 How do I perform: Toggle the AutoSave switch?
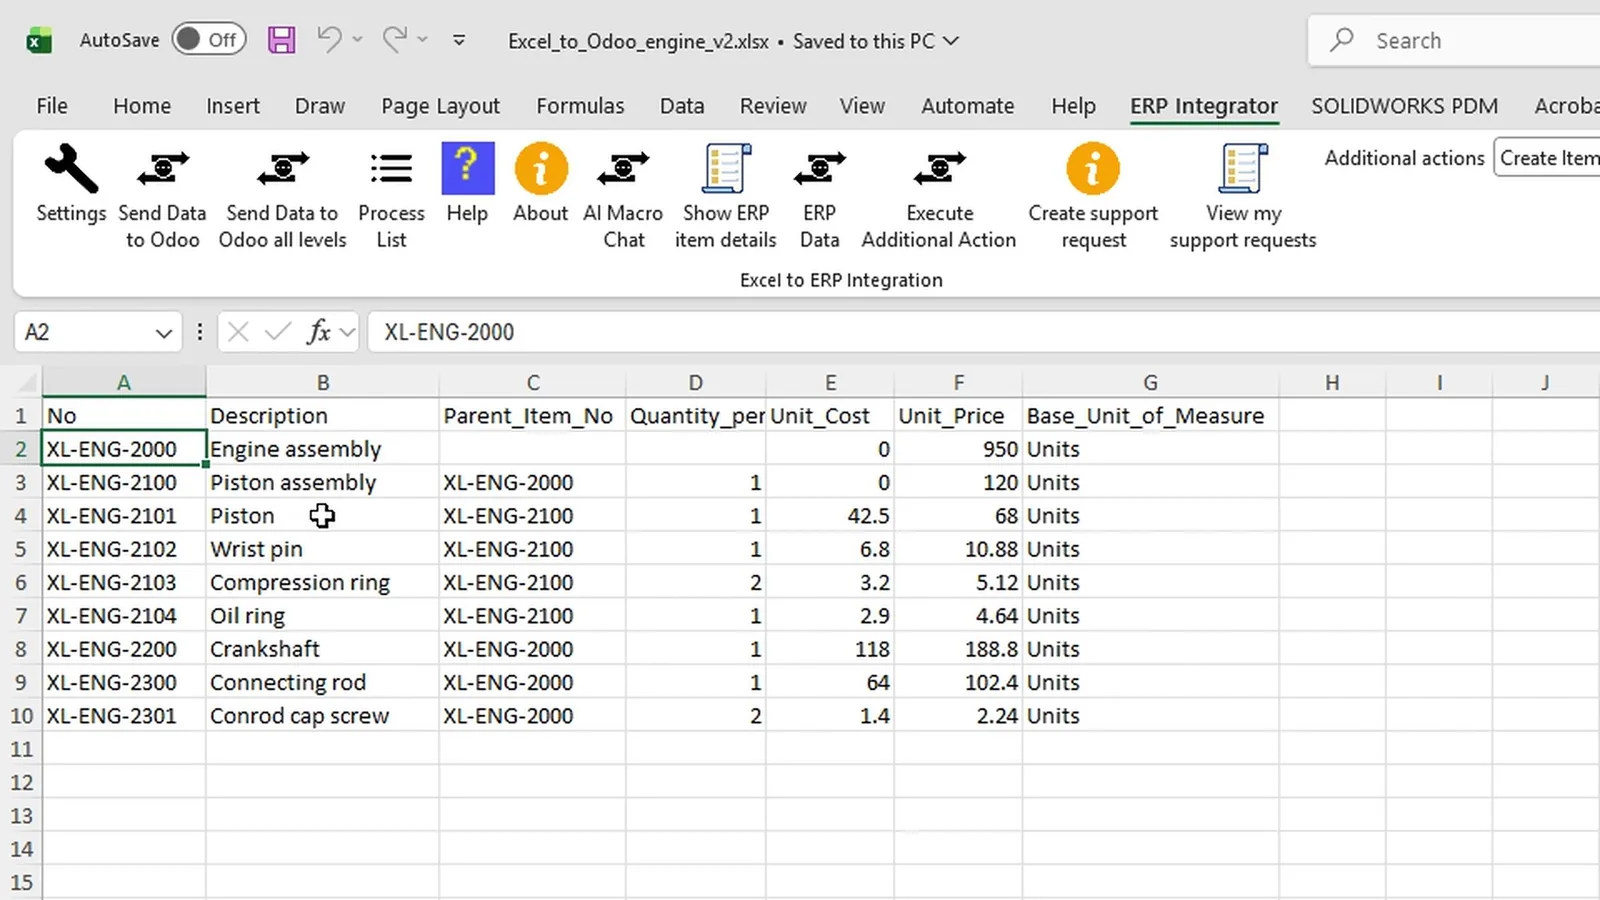(x=209, y=40)
